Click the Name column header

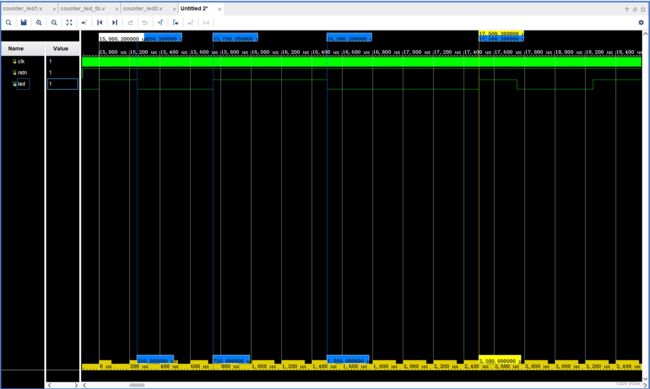tap(23, 49)
